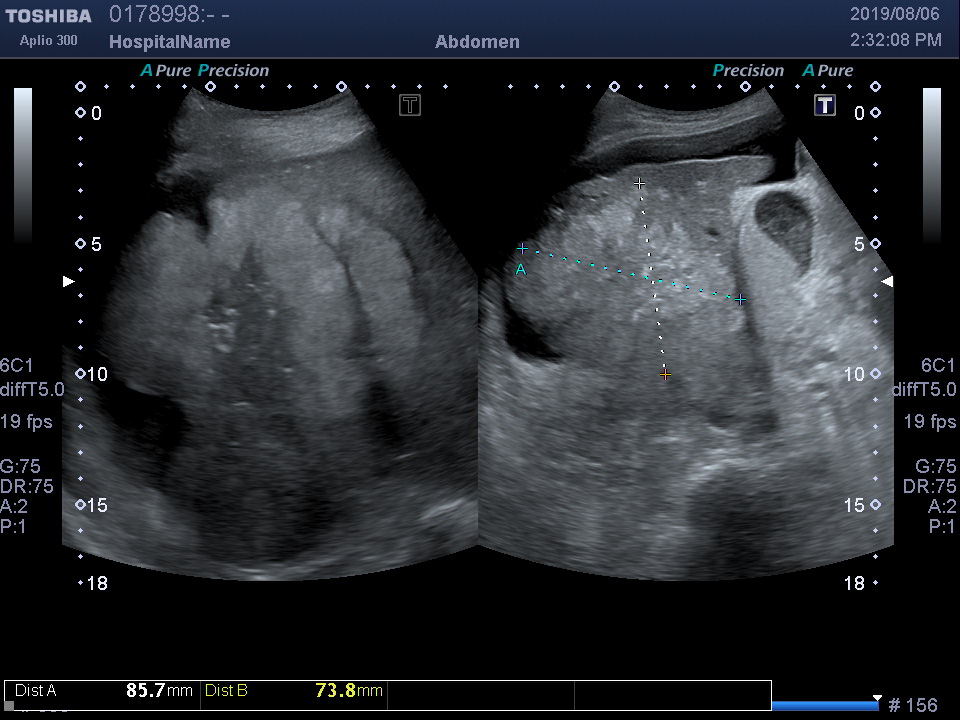Select the left ultrasound image pane
Viewport: 960px width, 720px height.
pos(270,334)
